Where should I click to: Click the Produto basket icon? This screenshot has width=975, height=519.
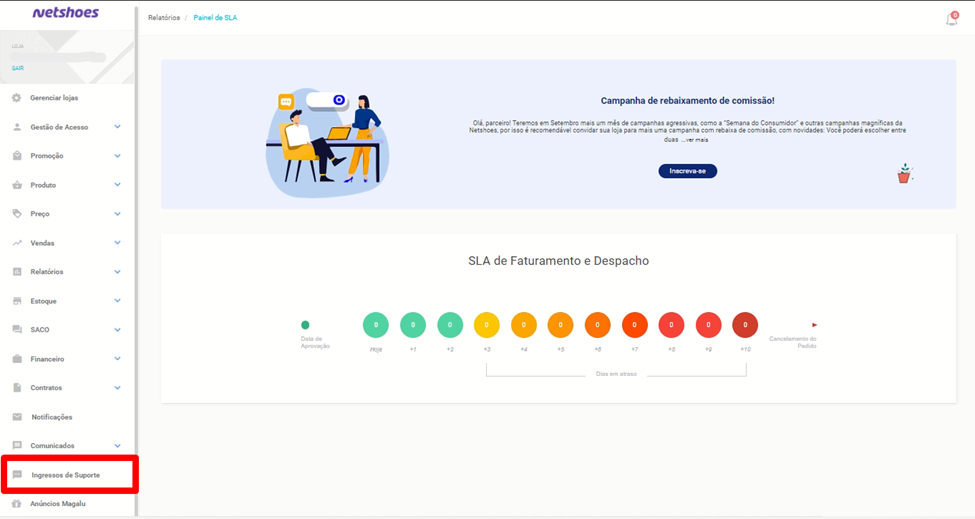17,185
